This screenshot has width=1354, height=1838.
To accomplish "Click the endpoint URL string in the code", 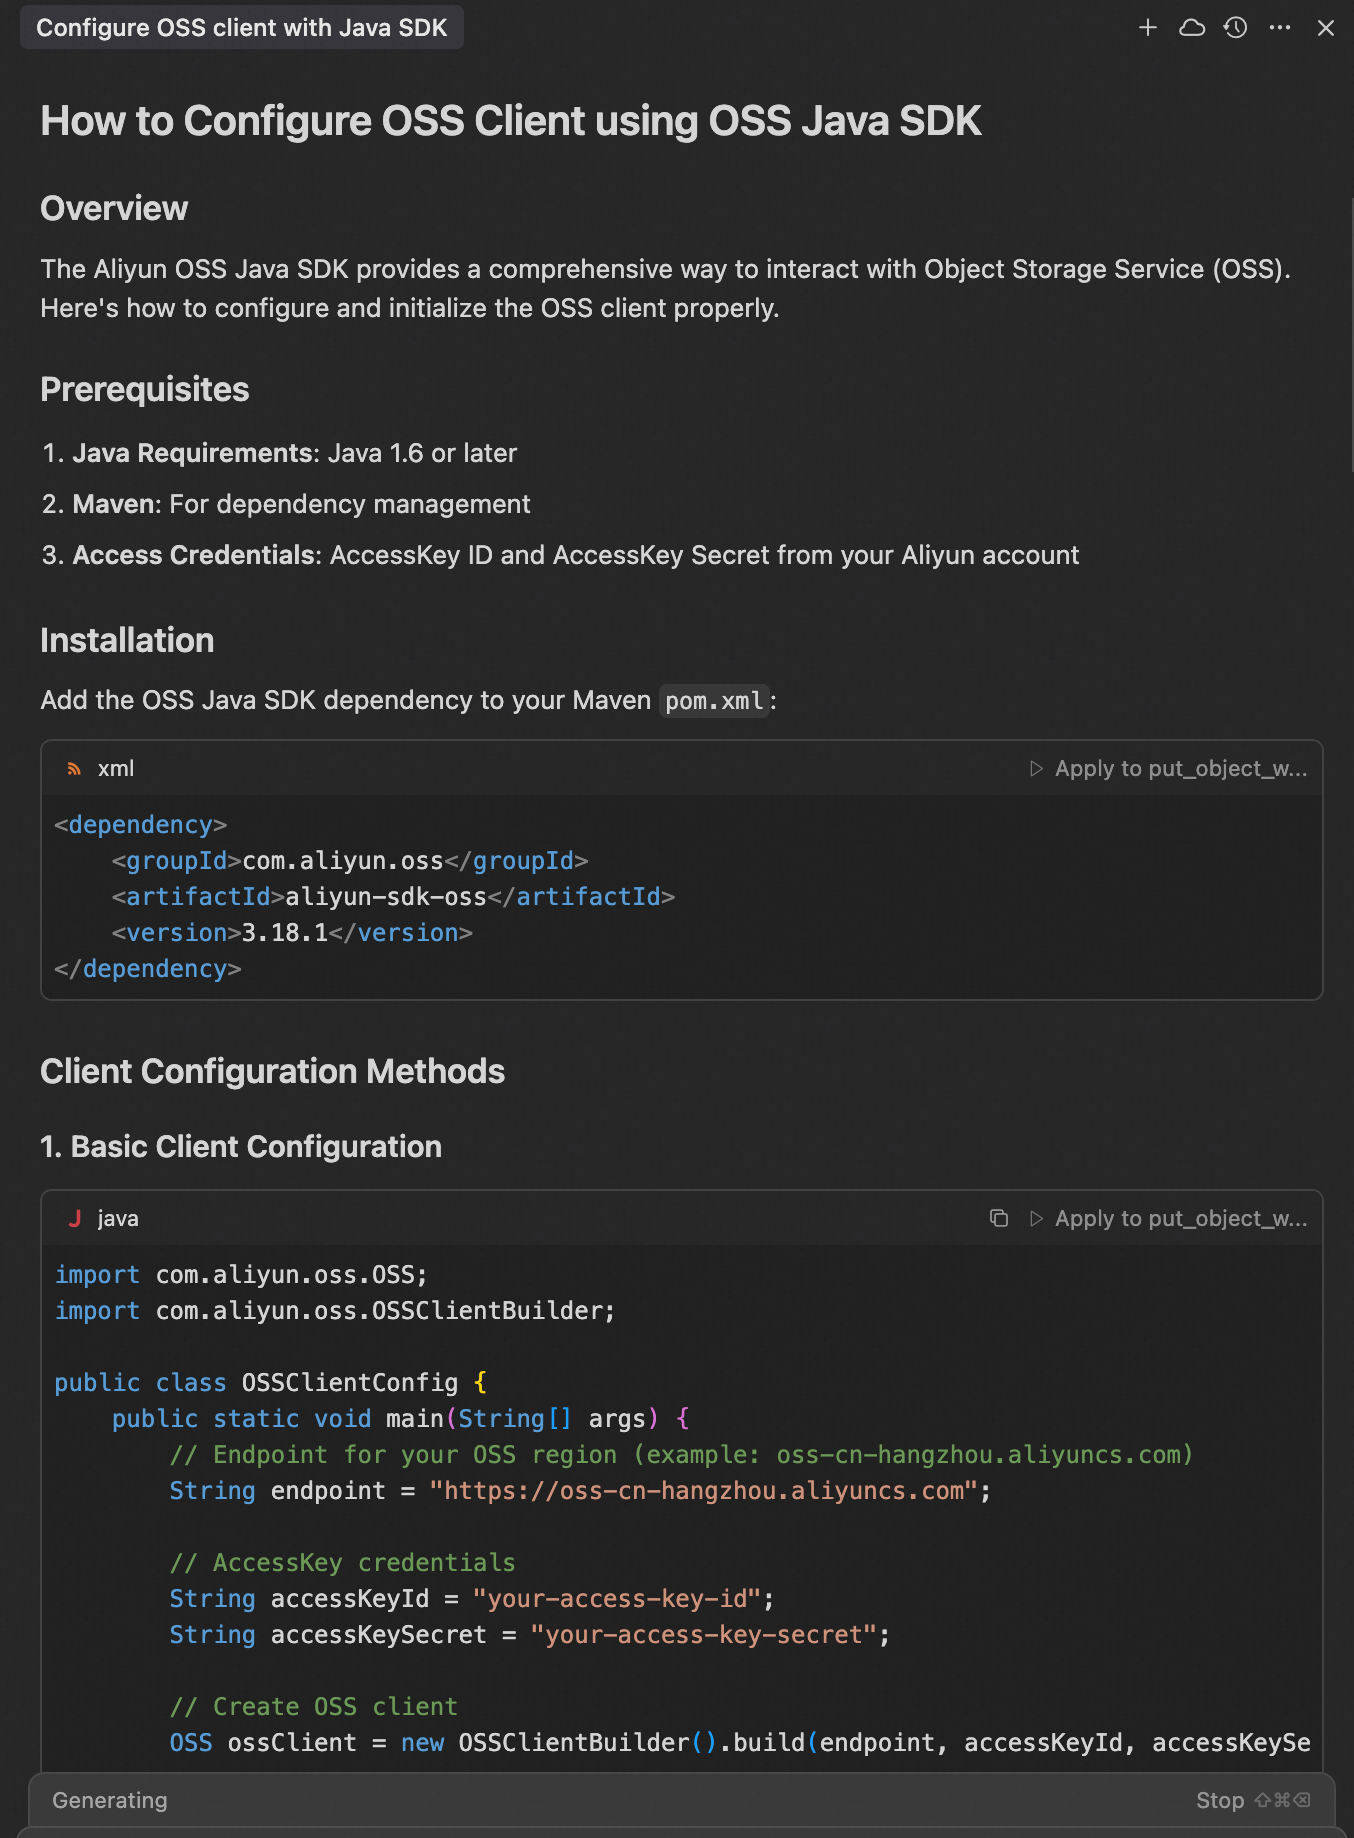I will [703, 1491].
